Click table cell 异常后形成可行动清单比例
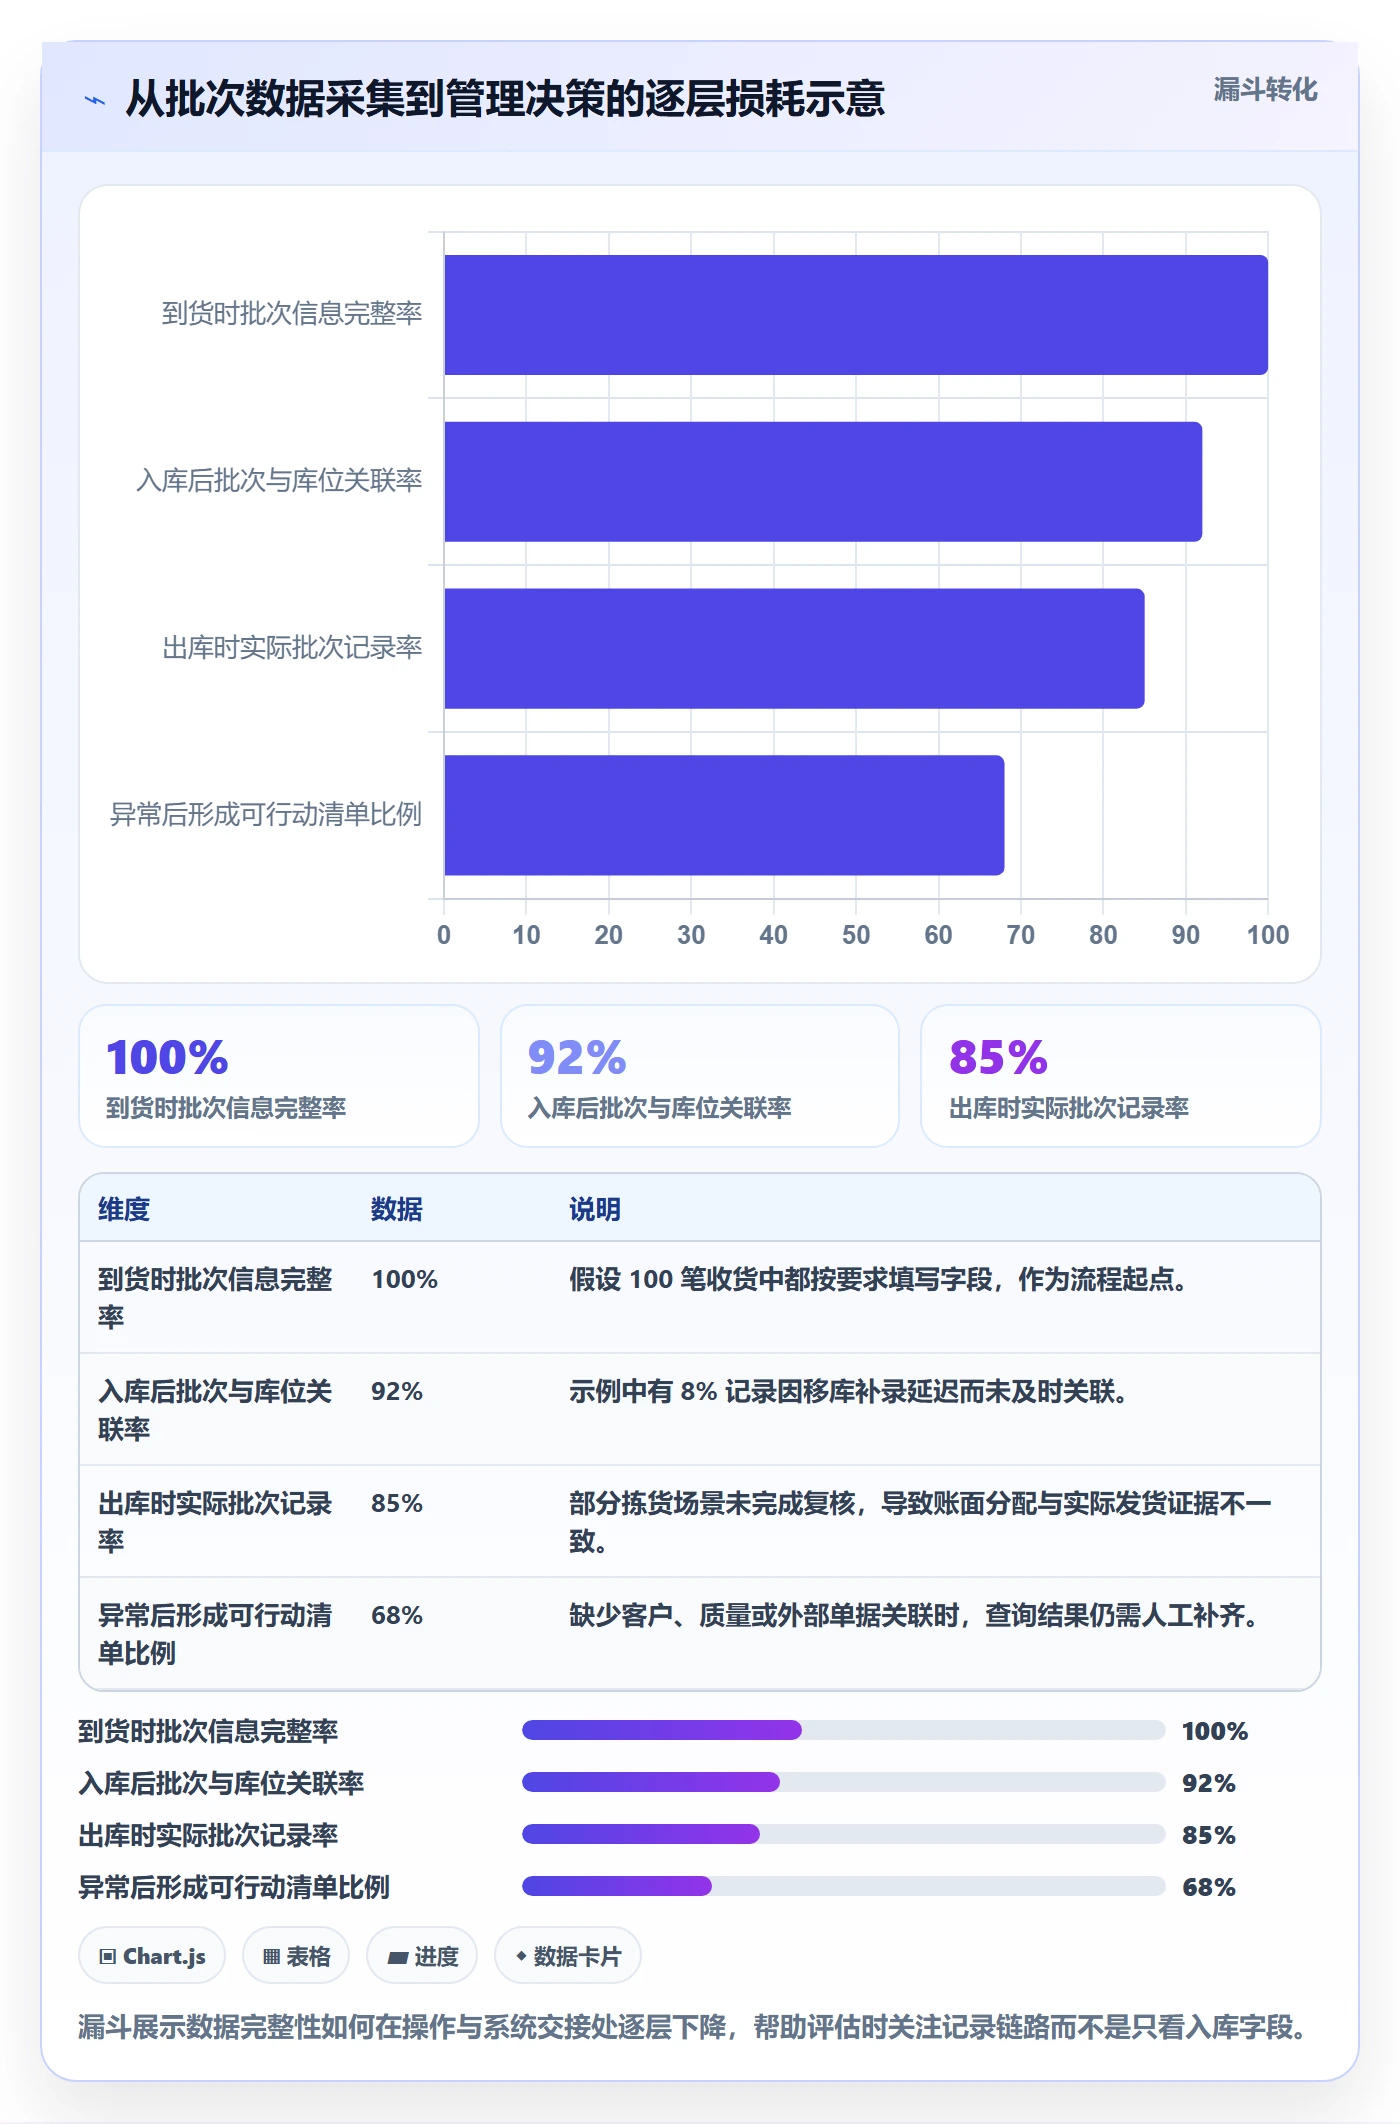 [x=215, y=1634]
